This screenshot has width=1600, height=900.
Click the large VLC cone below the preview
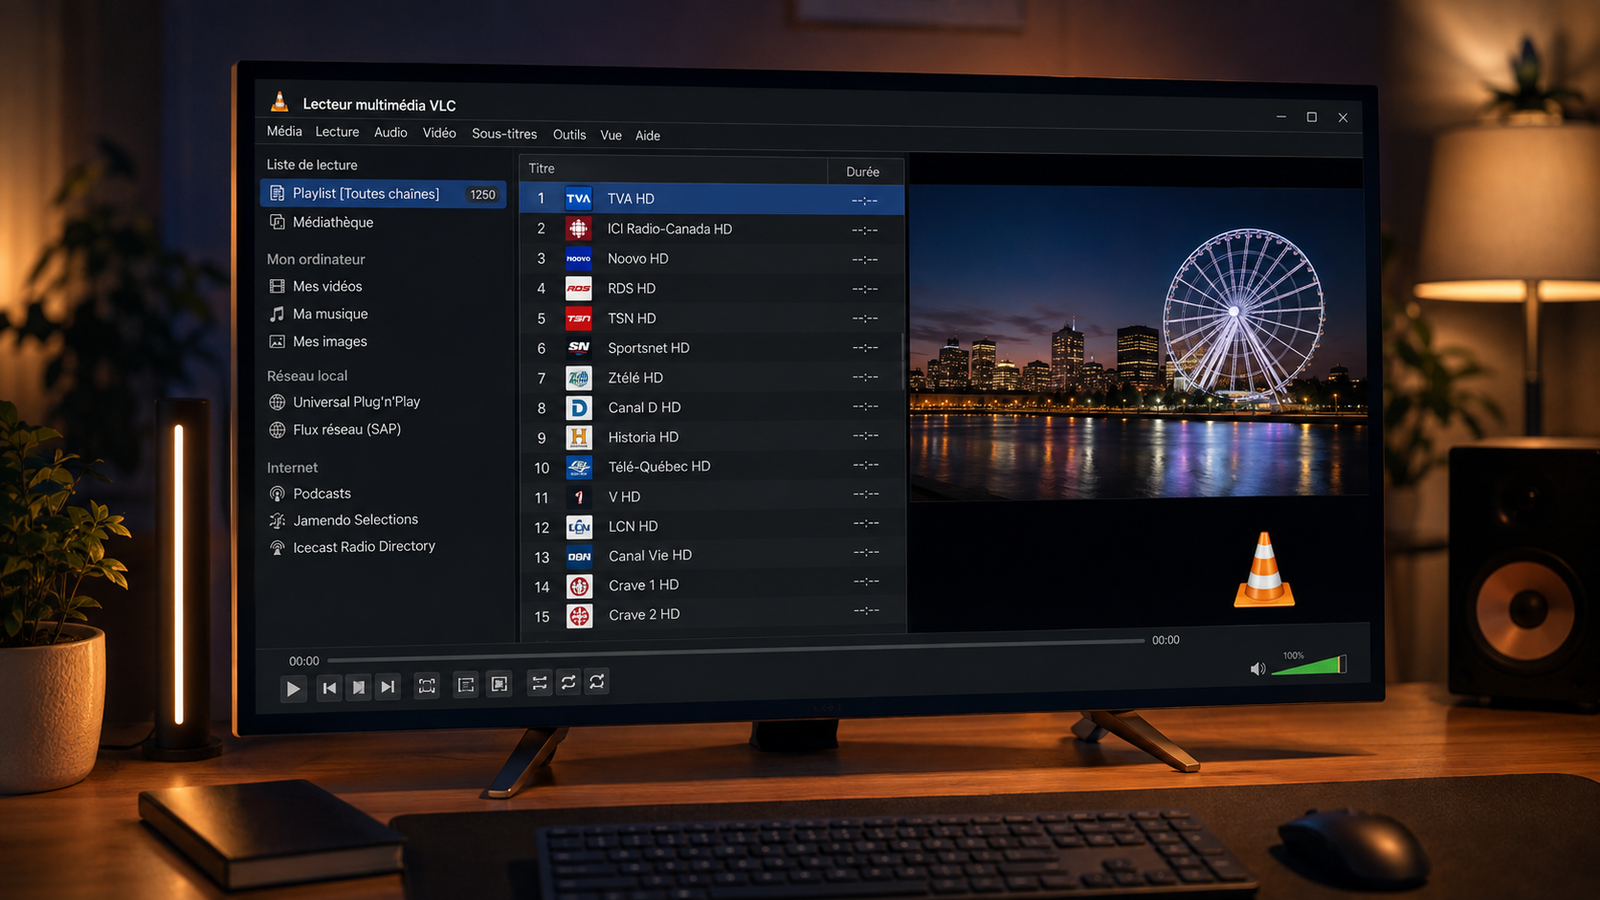[1264, 569]
